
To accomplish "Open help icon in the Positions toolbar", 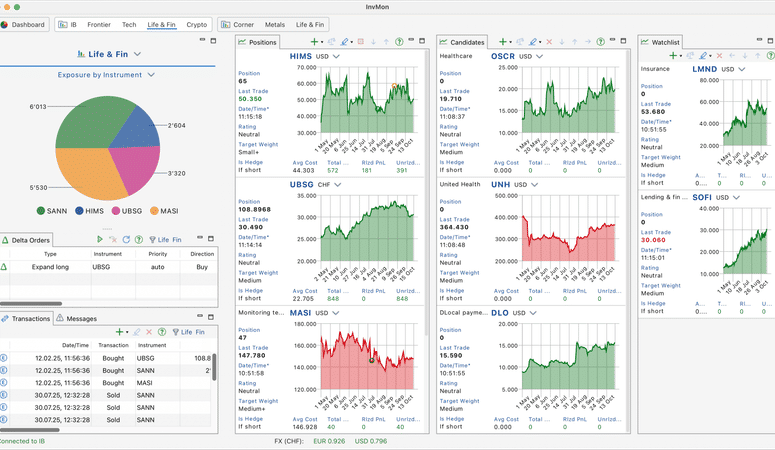I will pyautogui.click(x=400, y=42).
